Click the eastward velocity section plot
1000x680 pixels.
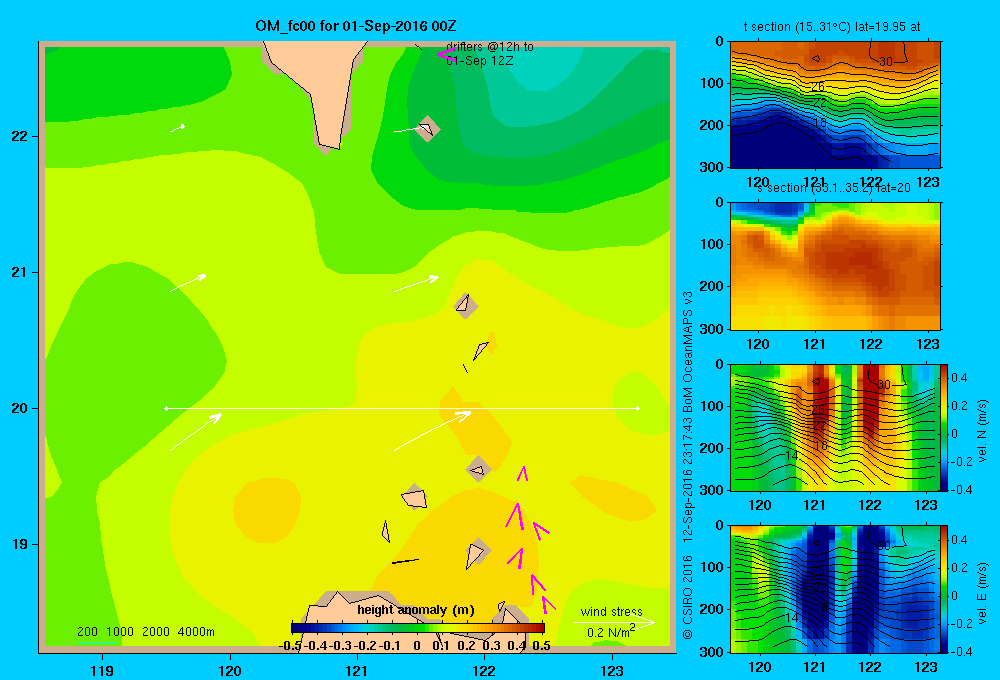point(835,588)
